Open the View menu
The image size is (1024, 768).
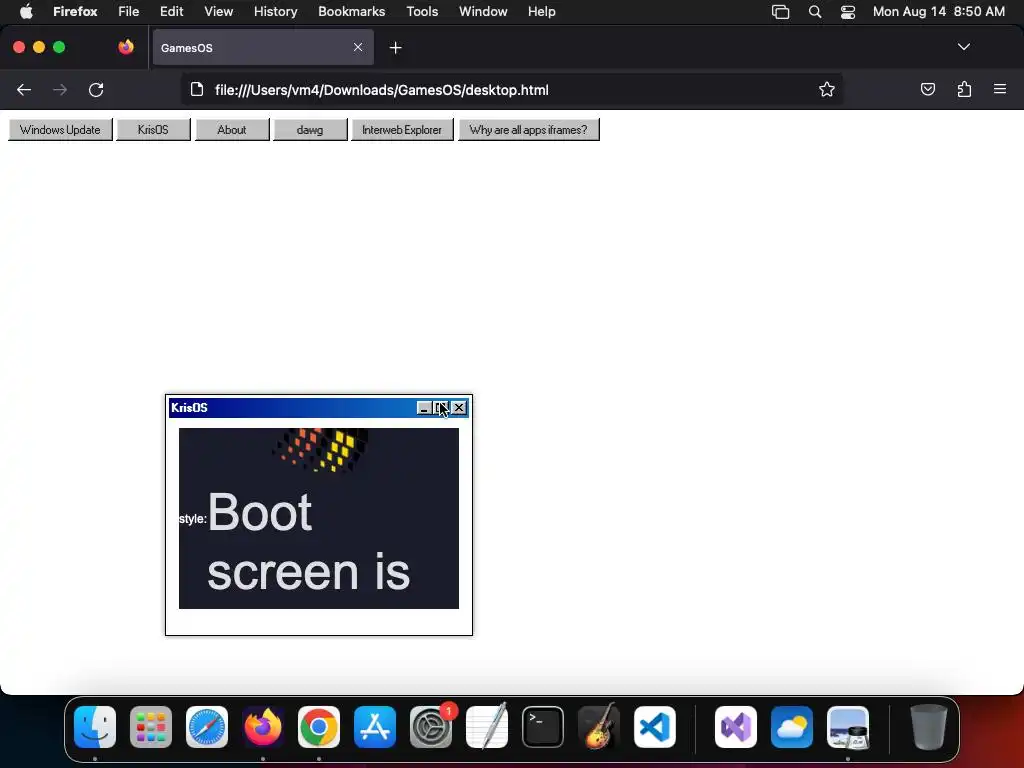(218, 12)
